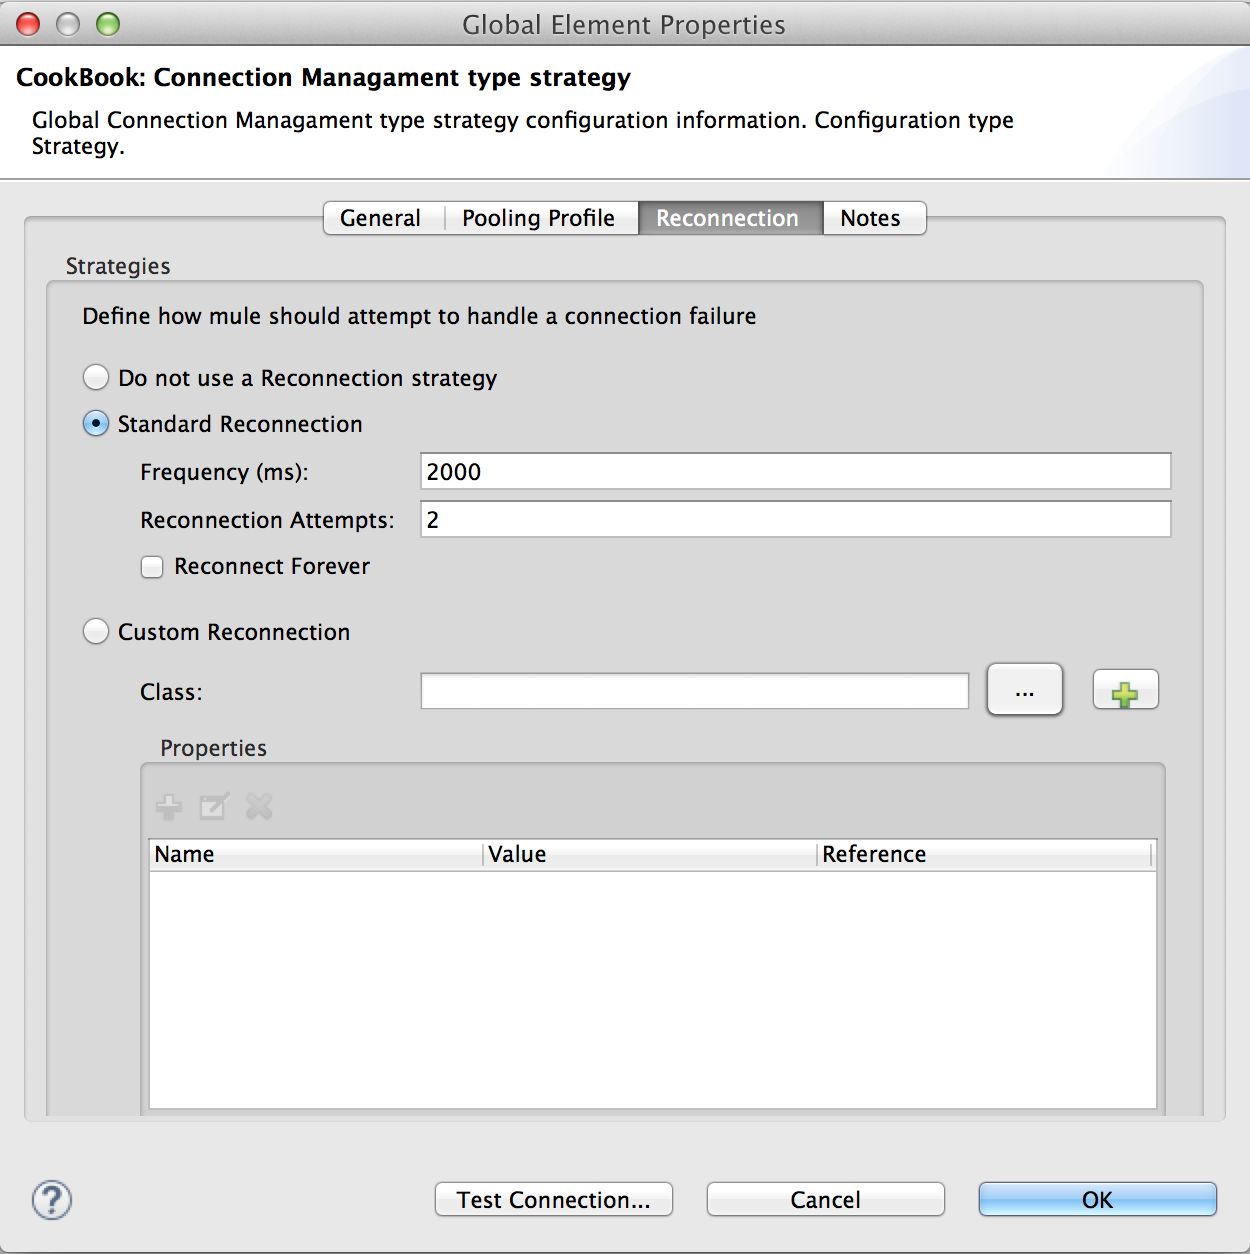Click the edit property icon
This screenshot has height=1254, width=1250.
coord(213,806)
